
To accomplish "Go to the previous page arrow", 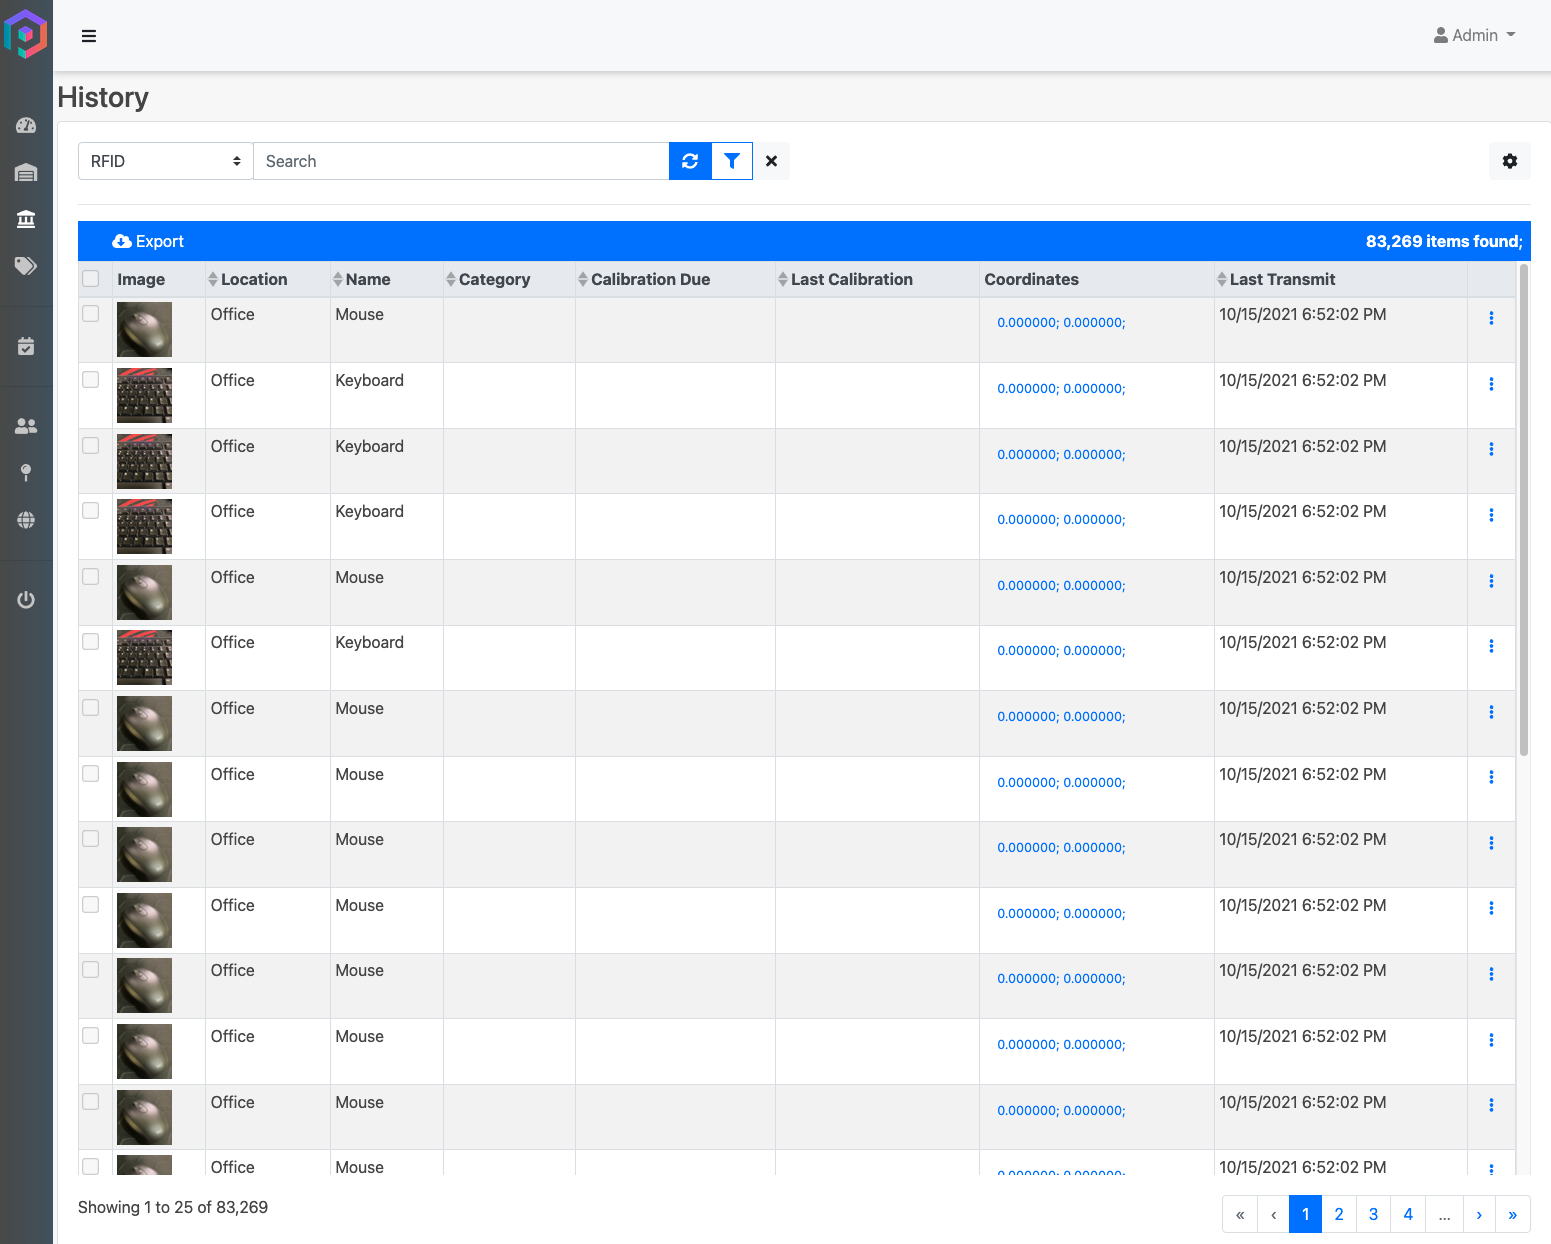I will (1273, 1214).
